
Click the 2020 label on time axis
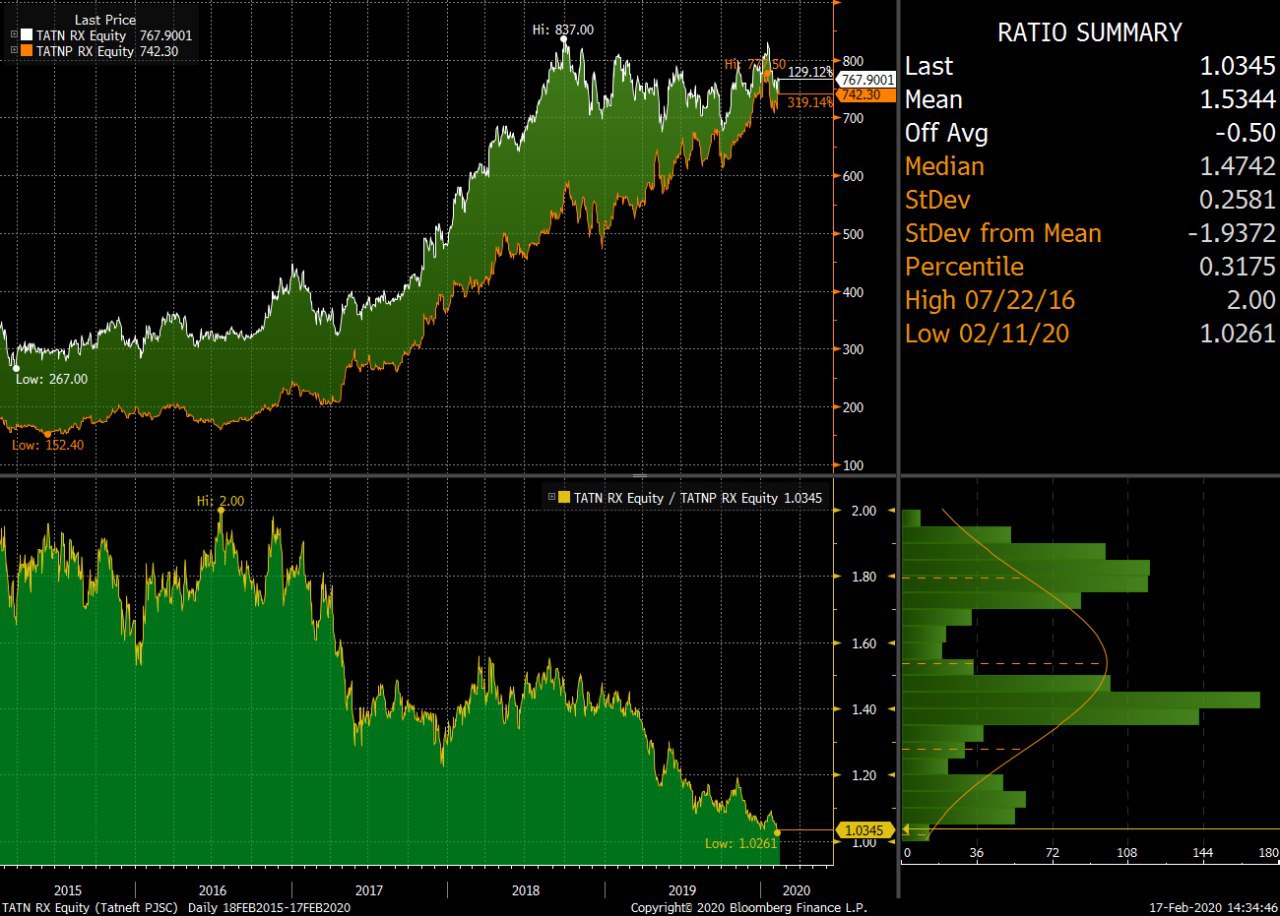[x=797, y=890]
